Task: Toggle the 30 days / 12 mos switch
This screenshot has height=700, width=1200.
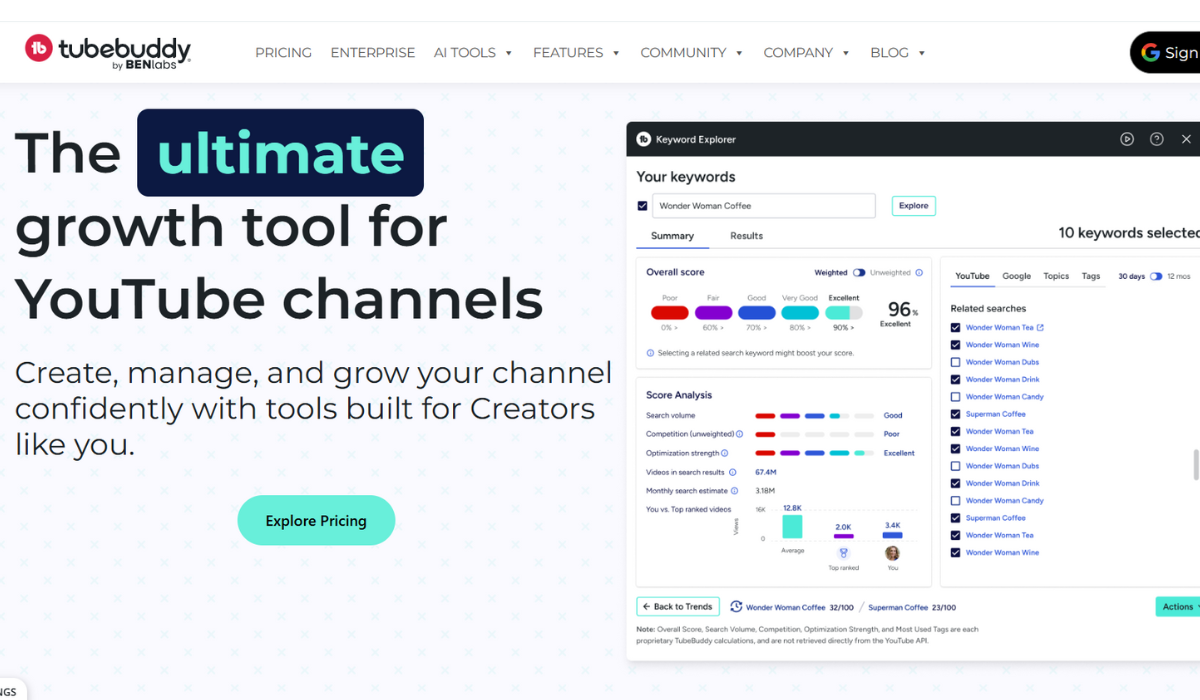Action: 1156,276
